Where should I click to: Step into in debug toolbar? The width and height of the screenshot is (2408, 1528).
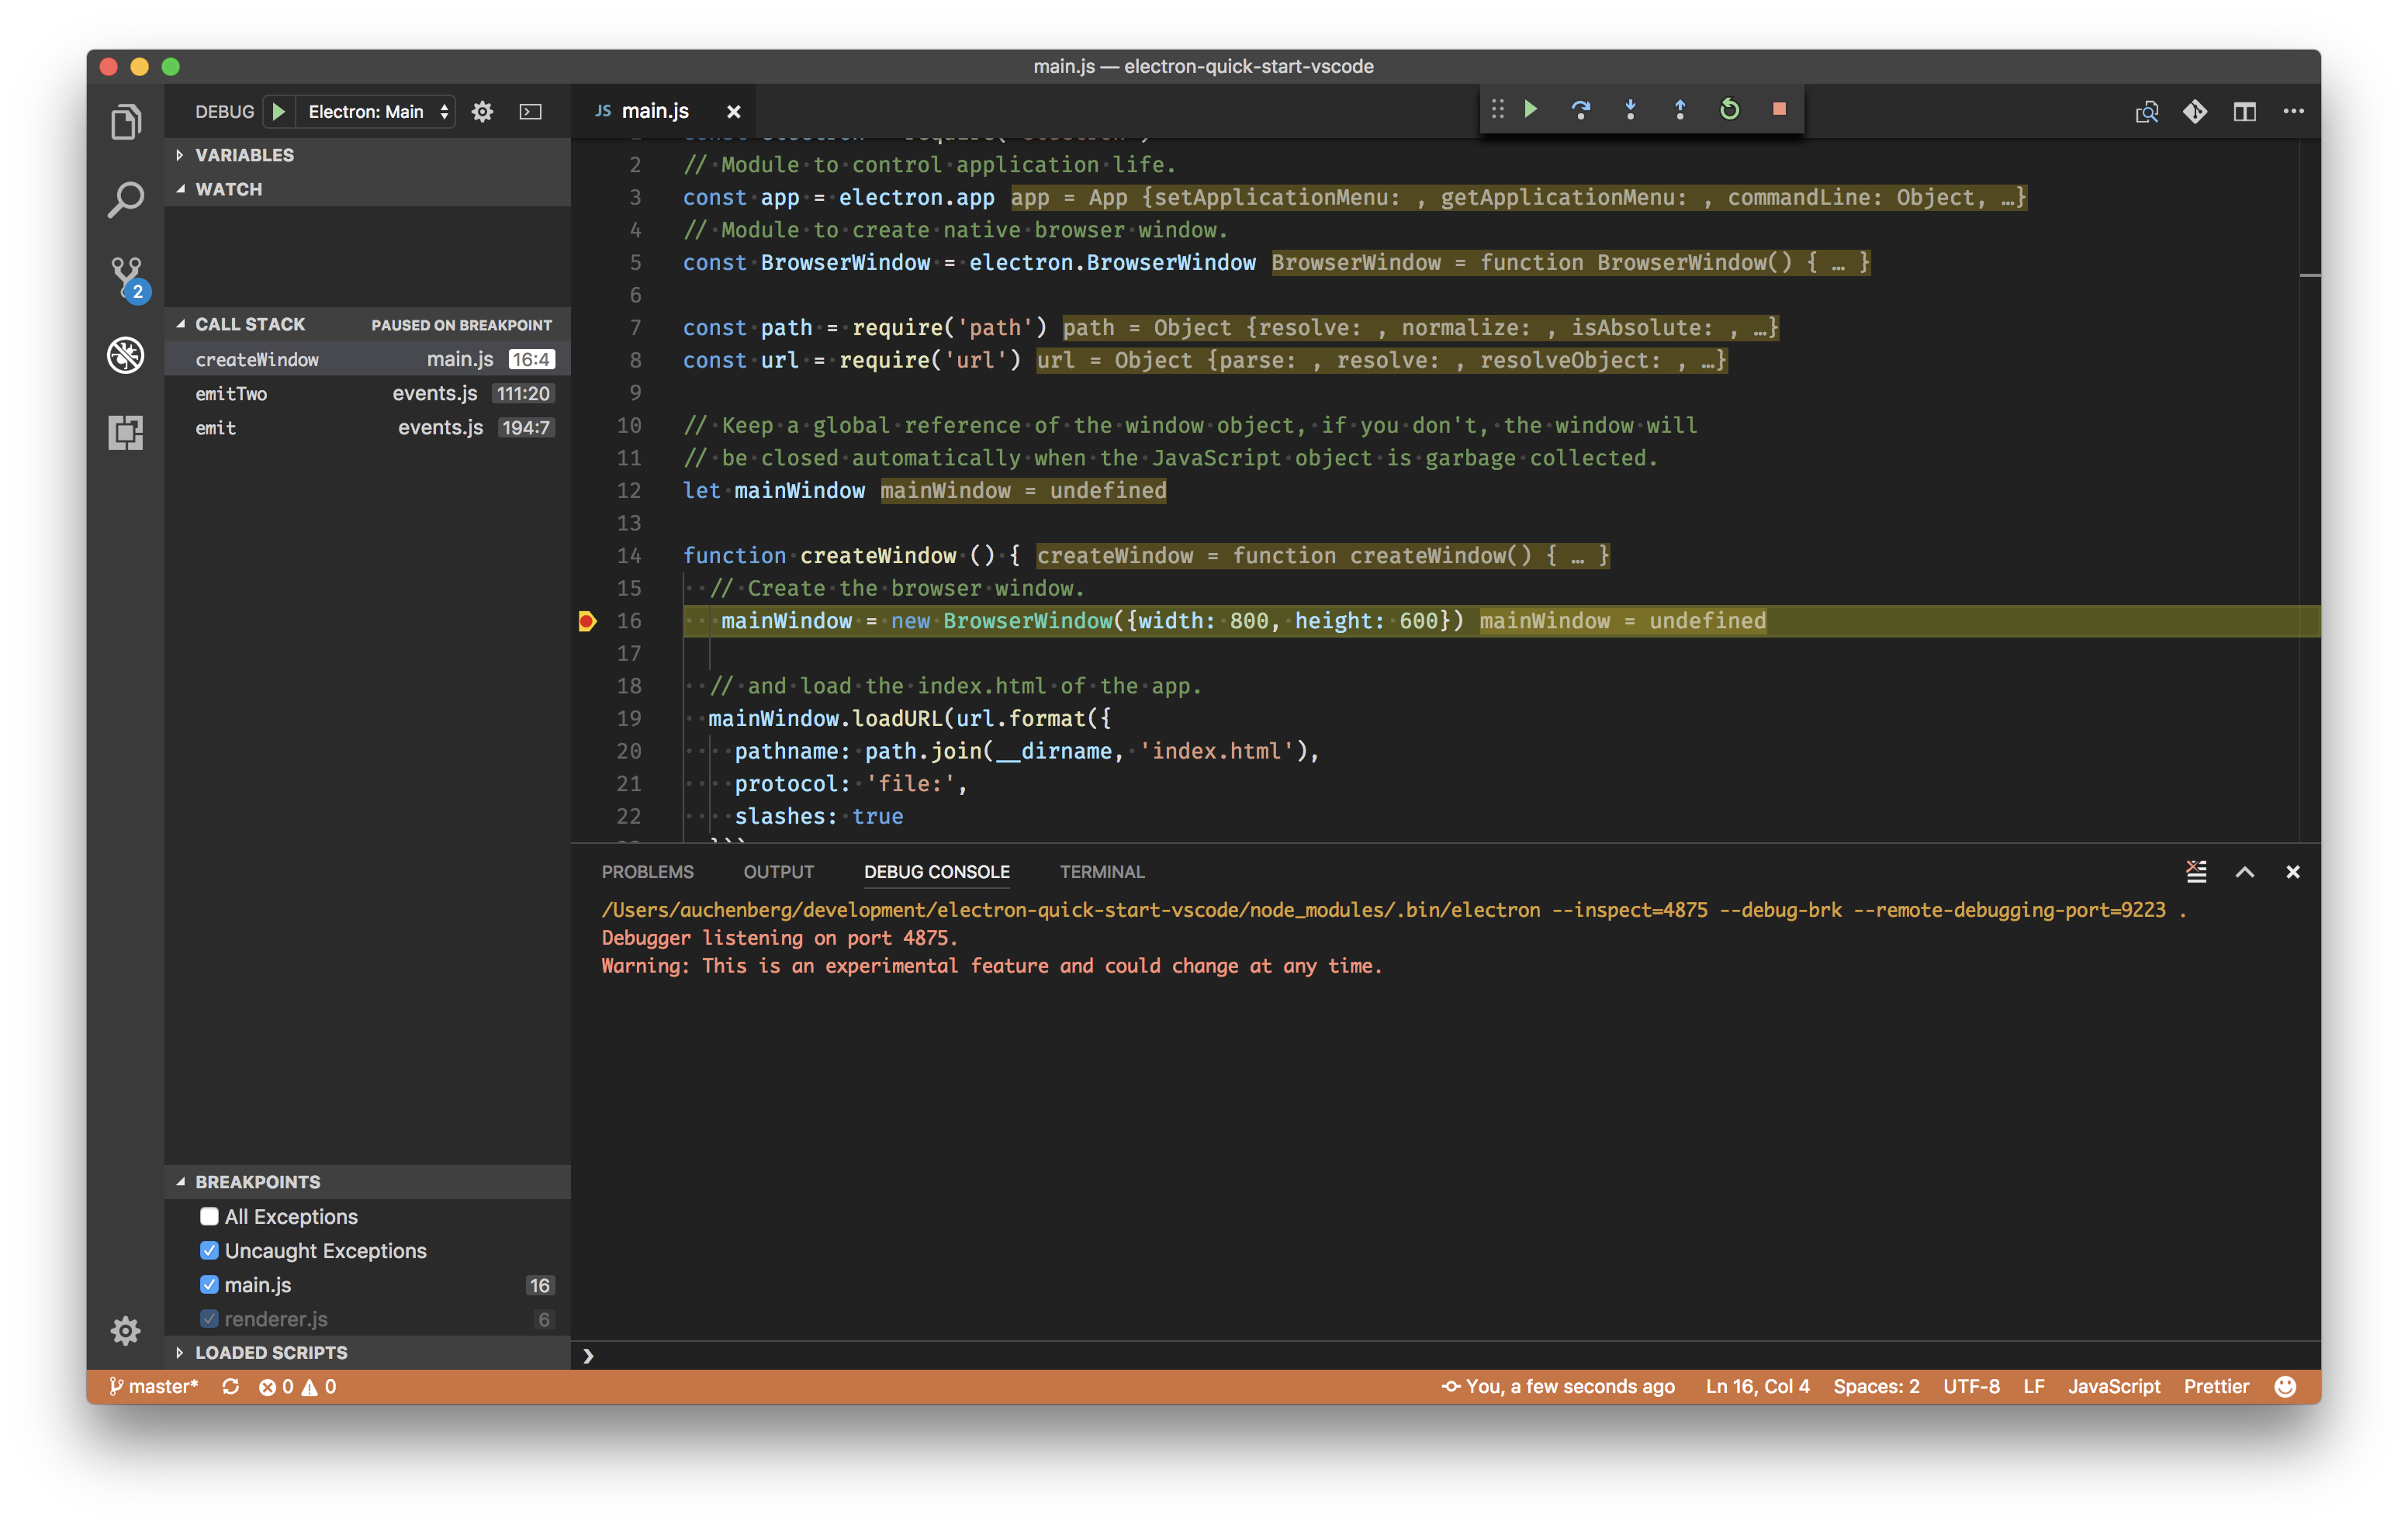[1630, 109]
